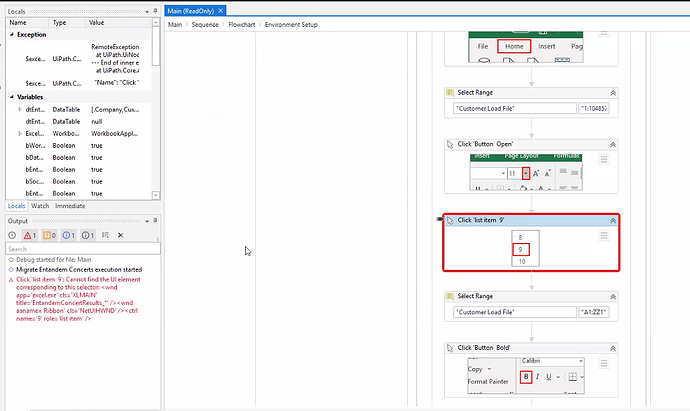Screen dimensions: 690x411
Task: Click the Select Range icon below 'list item 9'
Action: pos(450,296)
